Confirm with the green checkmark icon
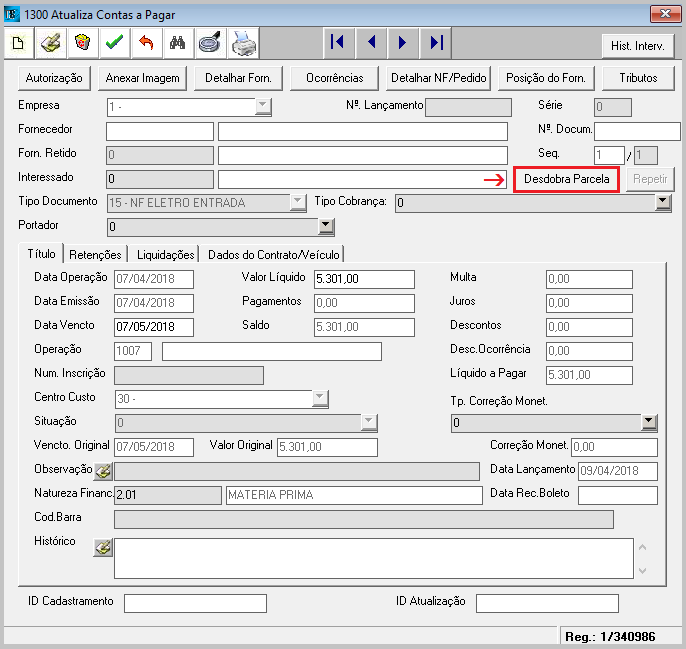686x649 pixels. pos(114,43)
